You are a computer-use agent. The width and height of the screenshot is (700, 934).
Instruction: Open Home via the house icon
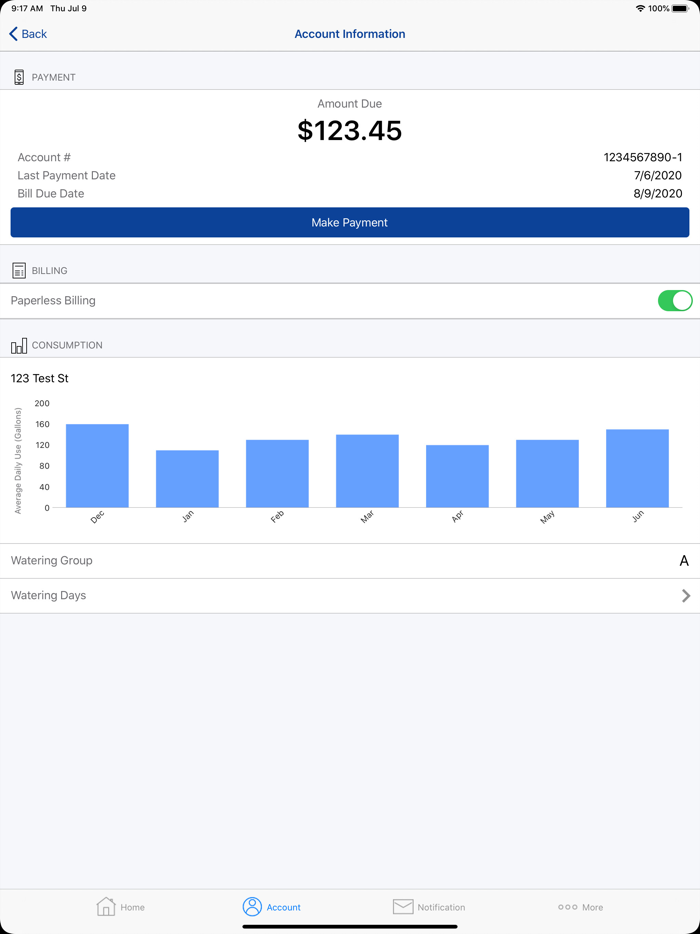(106, 906)
